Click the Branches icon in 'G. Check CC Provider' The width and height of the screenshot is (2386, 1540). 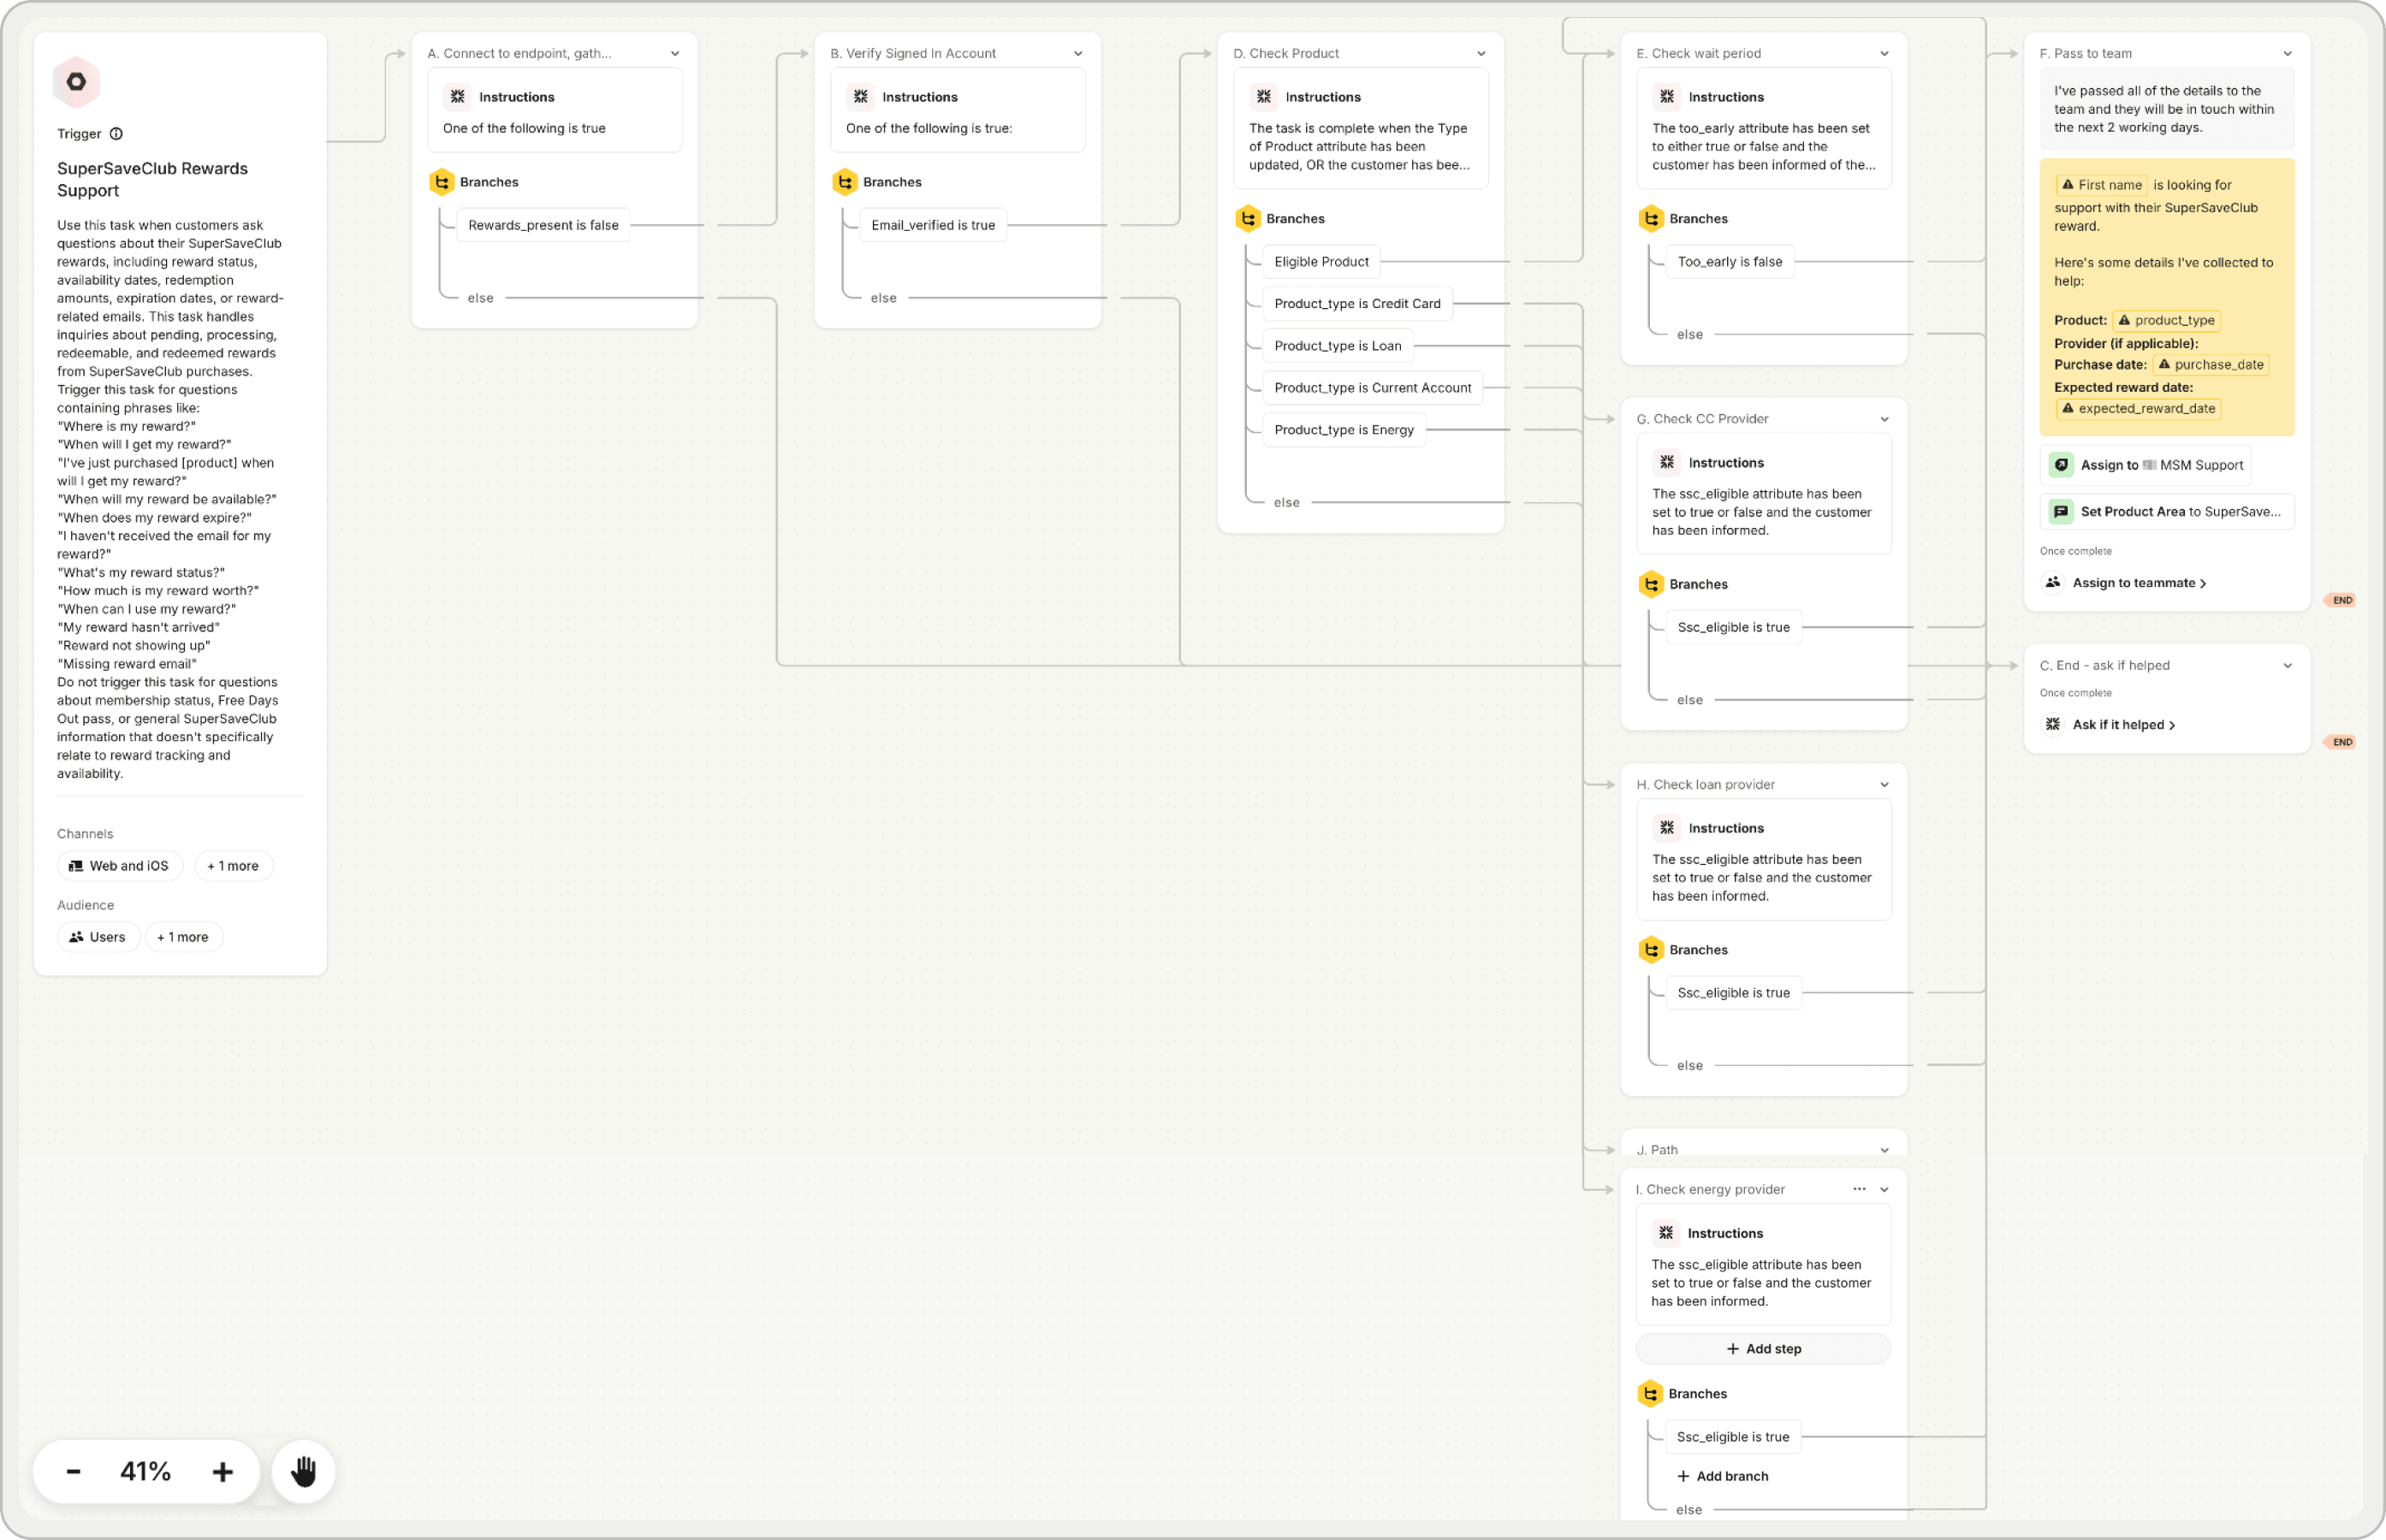click(x=1651, y=584)
